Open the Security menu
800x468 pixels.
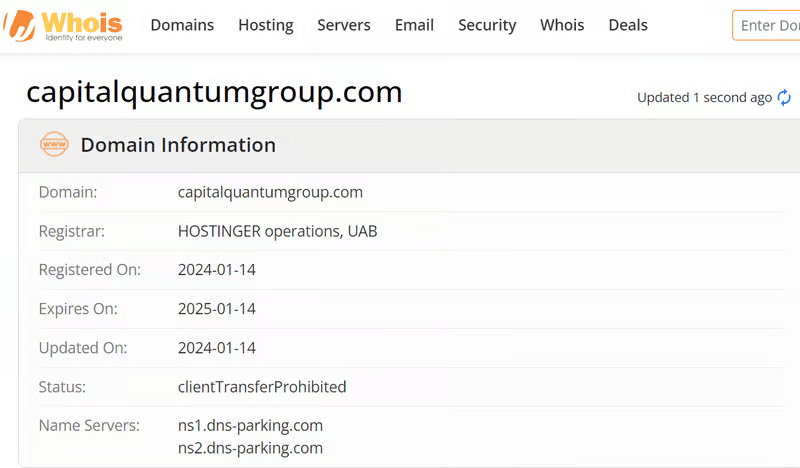(487, 25)
